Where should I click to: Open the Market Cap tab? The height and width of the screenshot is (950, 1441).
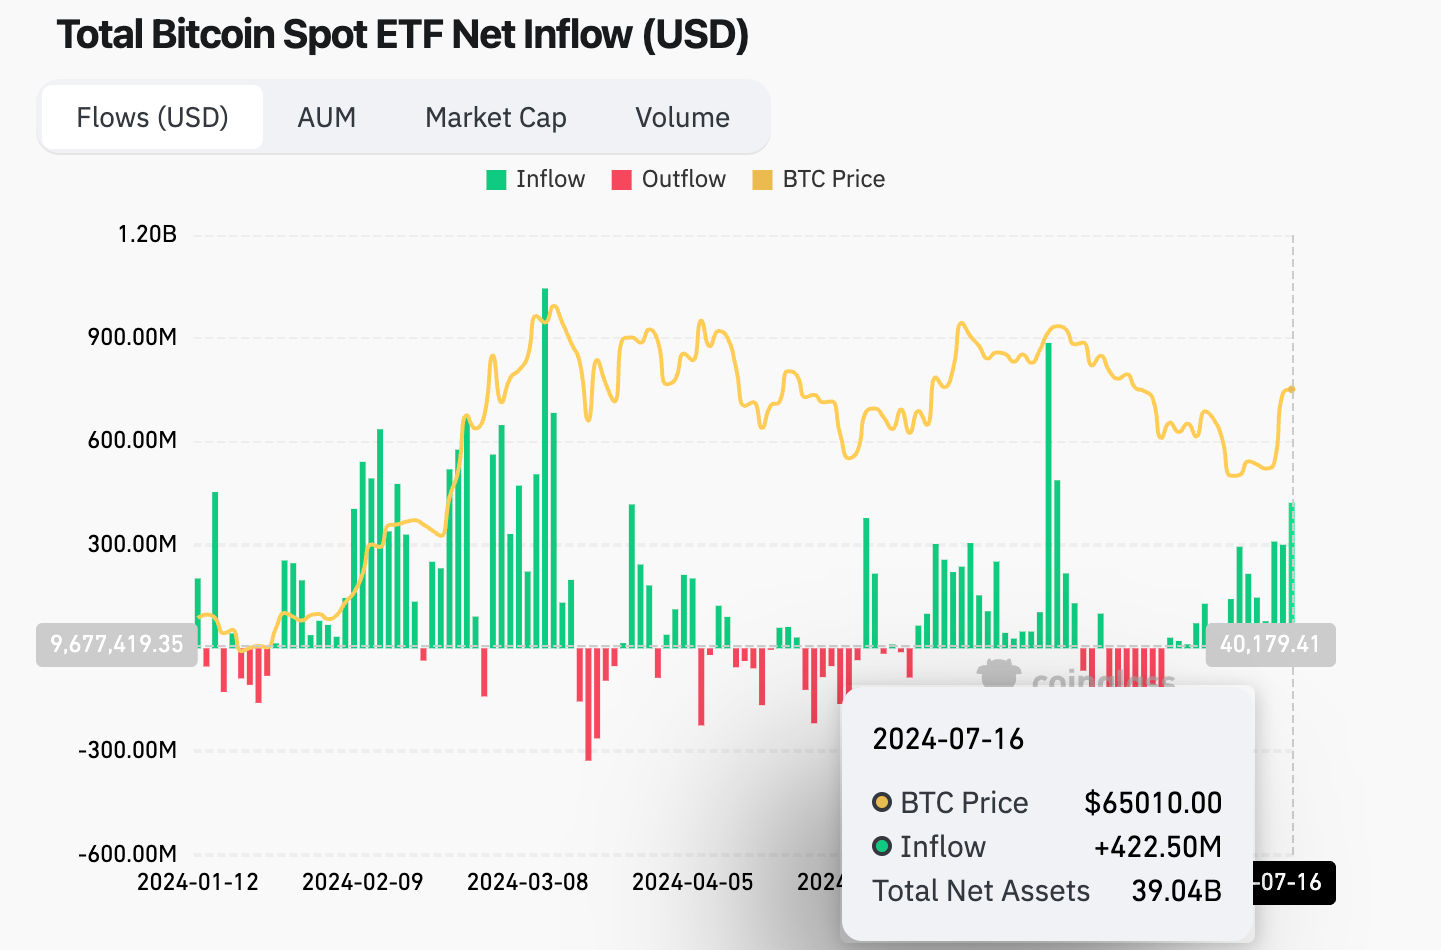[x=495, y=117]
